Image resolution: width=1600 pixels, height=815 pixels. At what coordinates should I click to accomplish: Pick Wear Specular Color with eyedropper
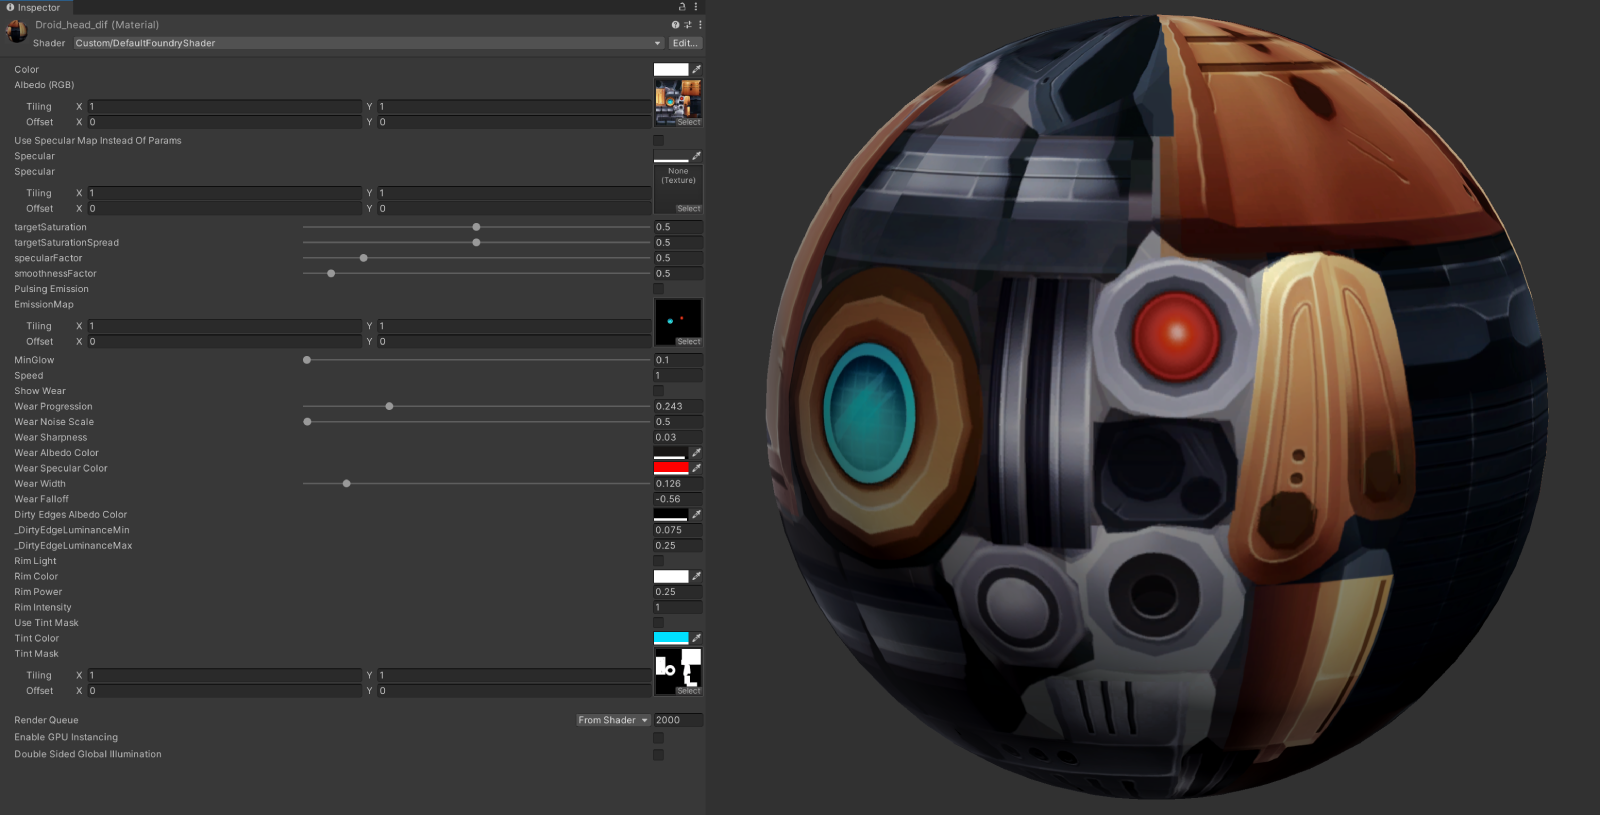(697, 468)
